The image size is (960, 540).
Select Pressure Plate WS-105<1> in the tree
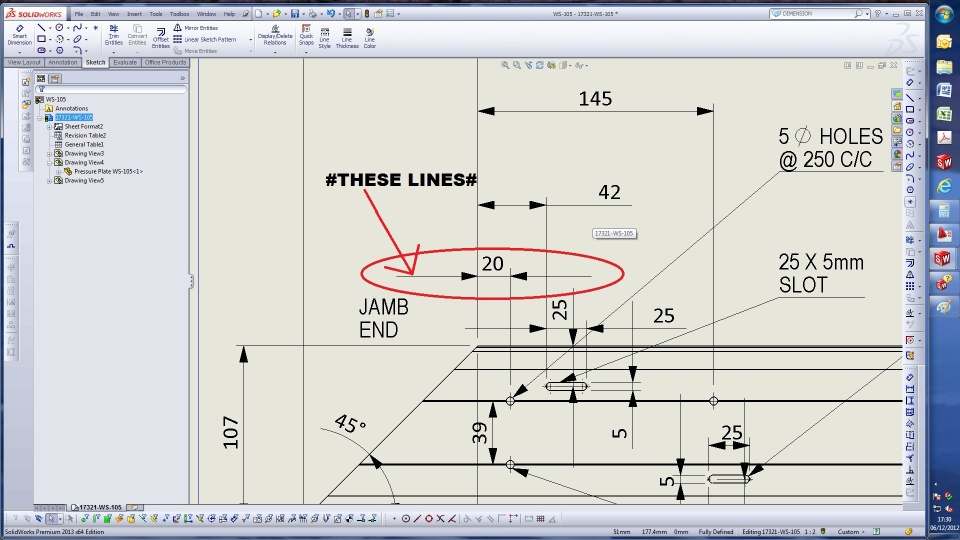[x=108, y=171]
